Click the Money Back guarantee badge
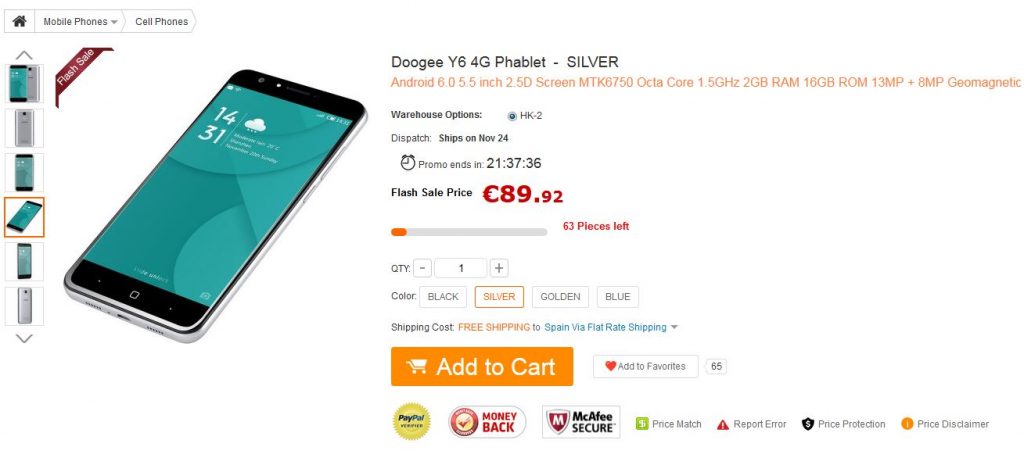This screenshot has width=1024, height=472. click(487, 422)
